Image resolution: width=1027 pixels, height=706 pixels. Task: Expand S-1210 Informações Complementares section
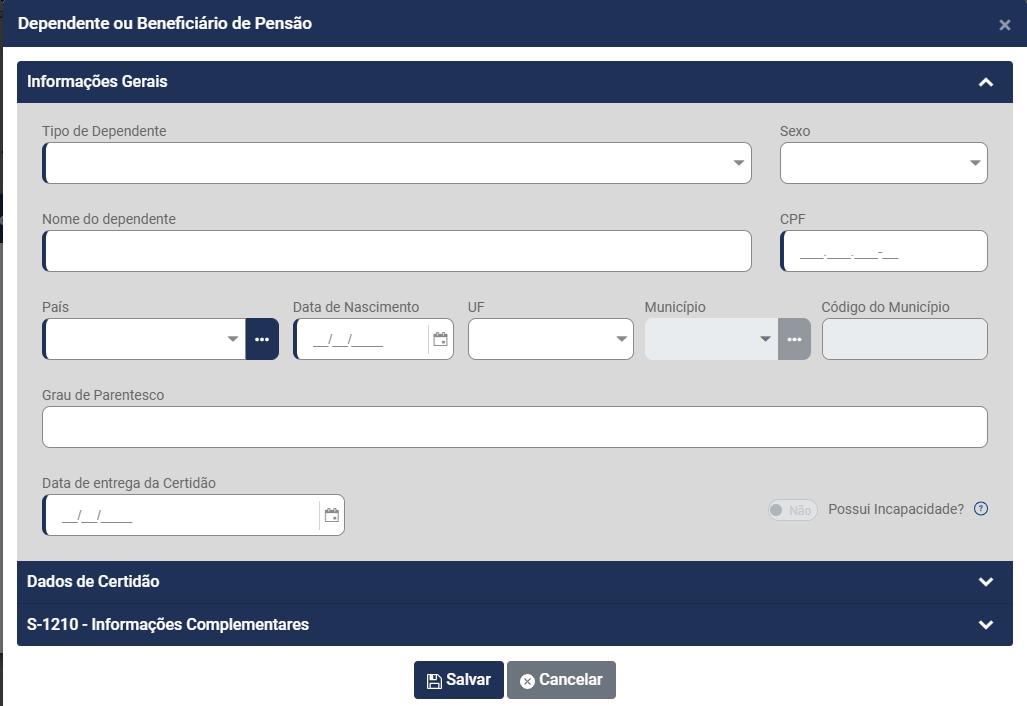point(985,625)
